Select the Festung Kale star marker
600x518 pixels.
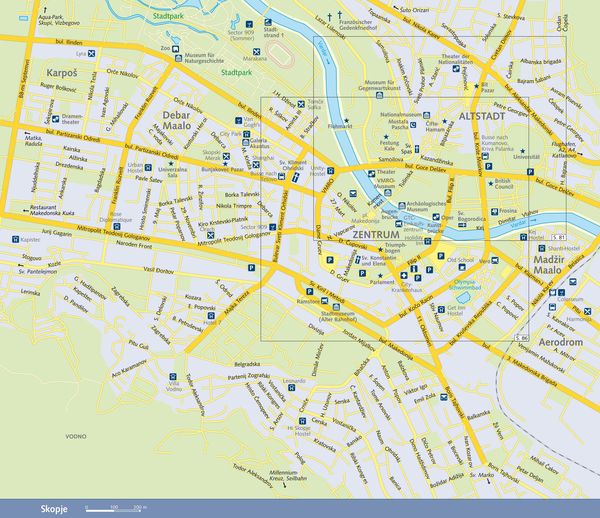pos(386,137)
